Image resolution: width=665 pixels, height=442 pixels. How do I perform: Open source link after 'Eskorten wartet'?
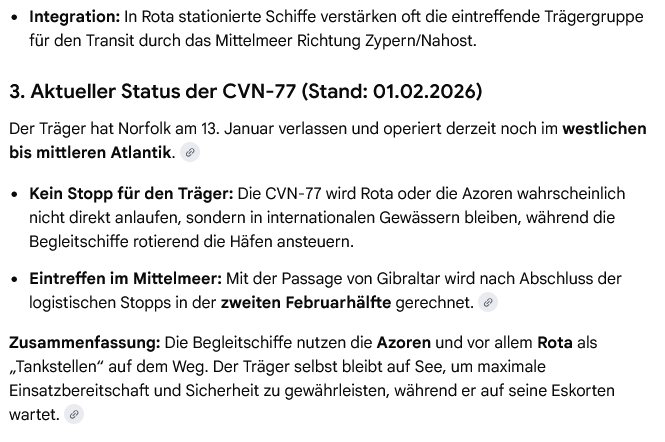point(74,413)
